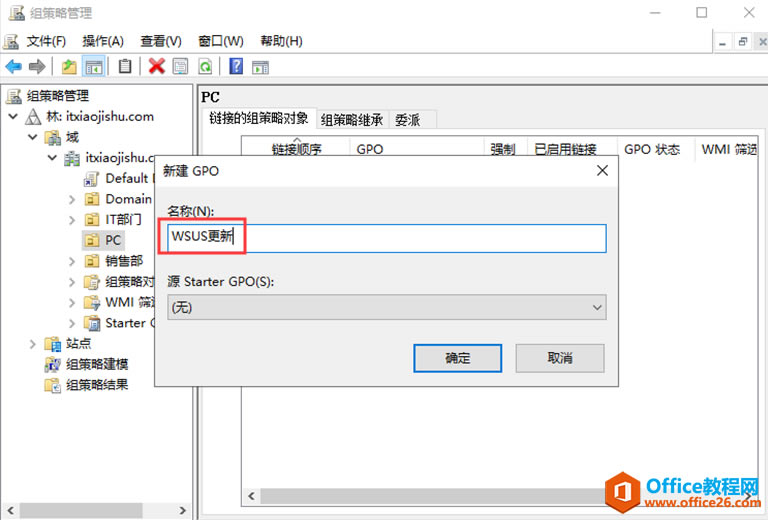Expand the IT部门 node
This screenshot has width=768, height=520.
point(72,220)
